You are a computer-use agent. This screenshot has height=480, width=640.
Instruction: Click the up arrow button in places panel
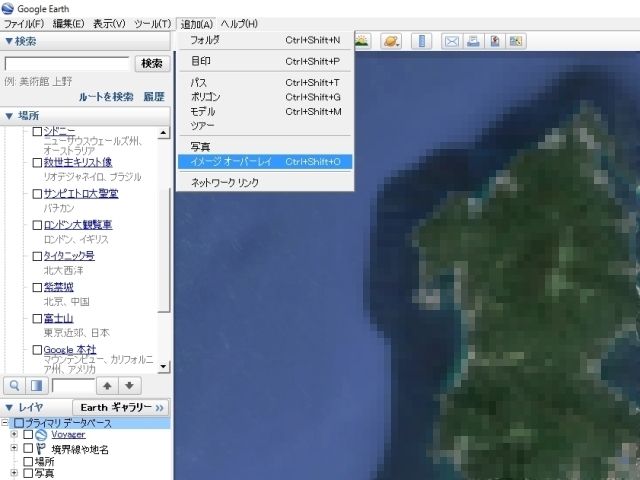point(107,385)
